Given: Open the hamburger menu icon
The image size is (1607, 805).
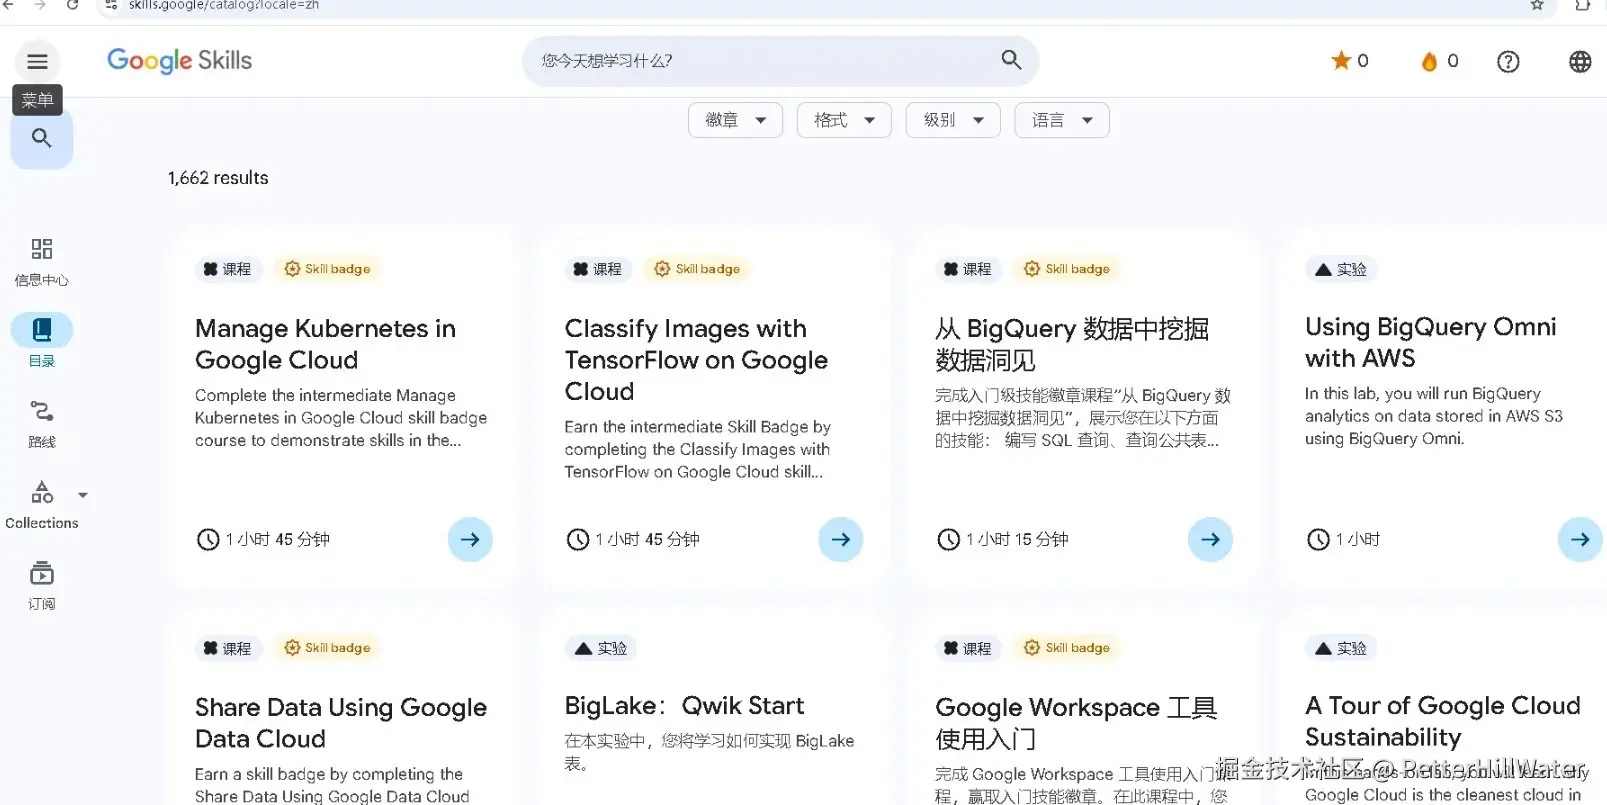Looking at the screenshot, I should click(x=38, y=62).
